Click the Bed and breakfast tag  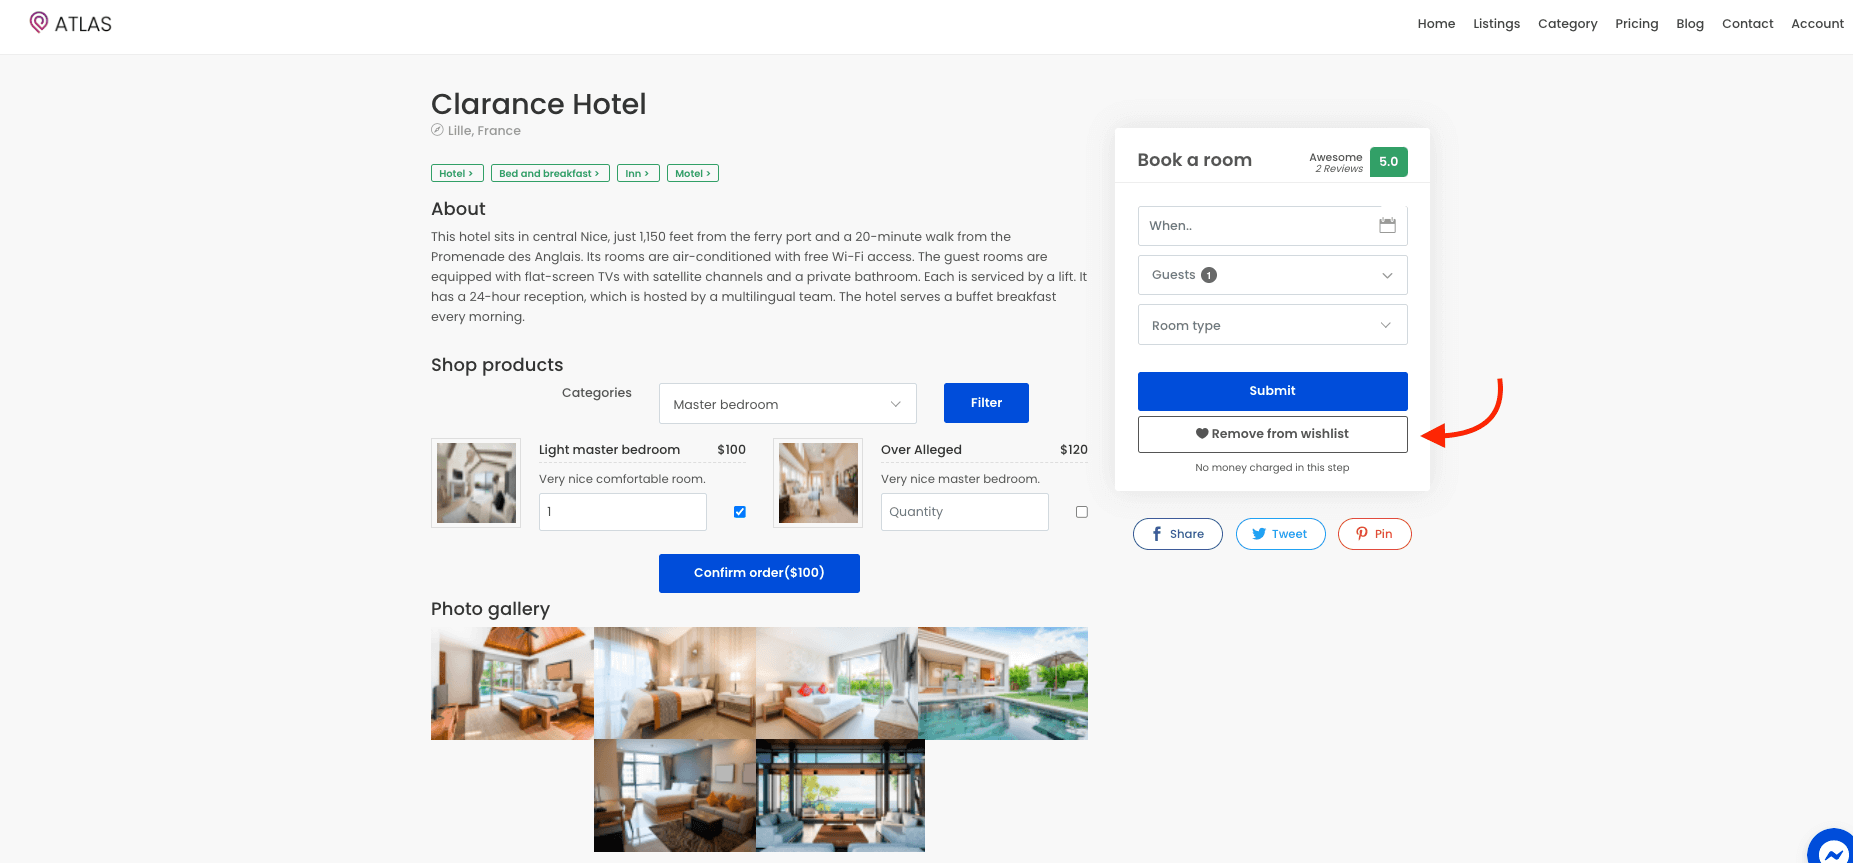550,173
